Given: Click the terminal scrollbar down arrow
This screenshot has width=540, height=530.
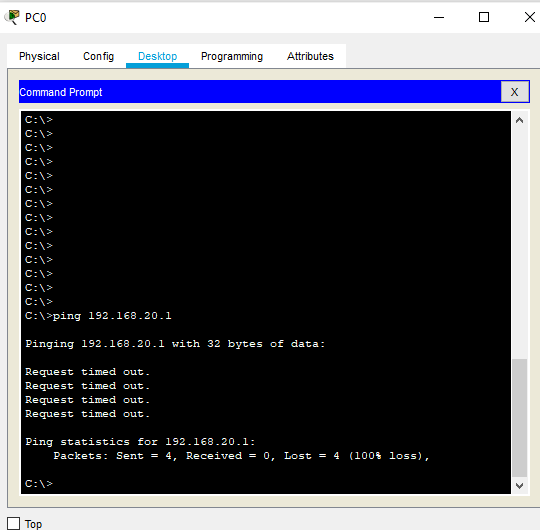Looking at the screenshot, I should 519,486.
